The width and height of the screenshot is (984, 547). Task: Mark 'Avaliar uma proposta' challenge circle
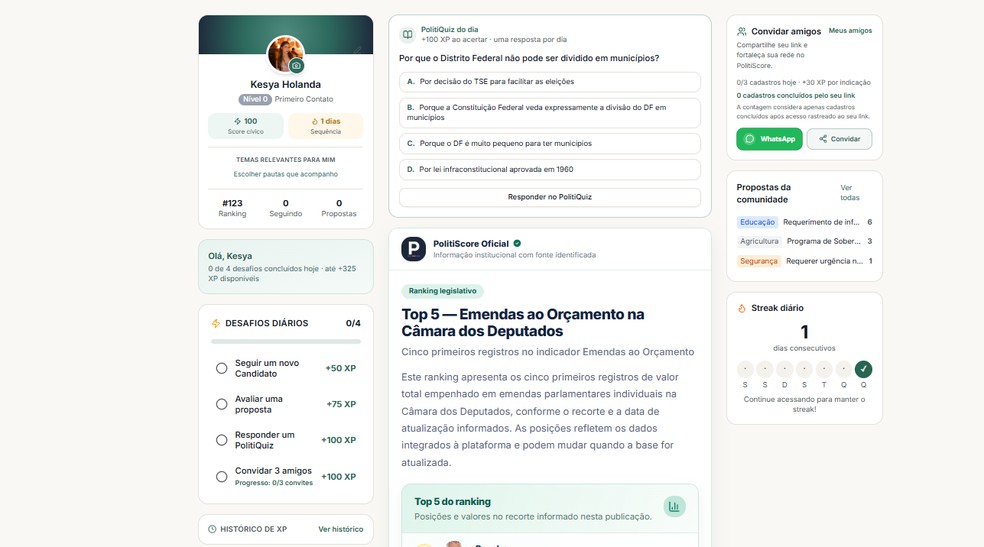(x=222, y=404)
